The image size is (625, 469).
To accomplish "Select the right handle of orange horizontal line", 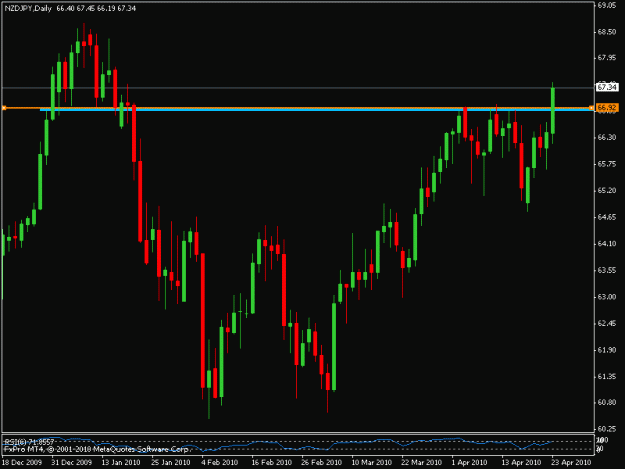I will [591, 108].
